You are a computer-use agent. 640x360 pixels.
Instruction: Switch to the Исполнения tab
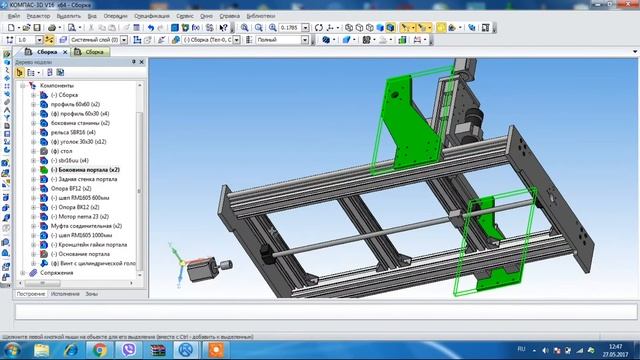click(x=65, y=294)
